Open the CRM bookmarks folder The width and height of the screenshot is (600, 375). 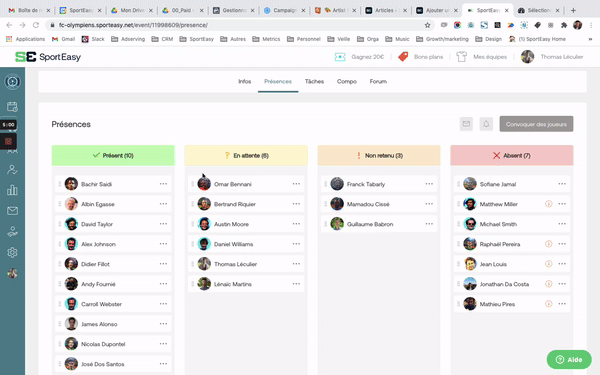tap(162, 39)
